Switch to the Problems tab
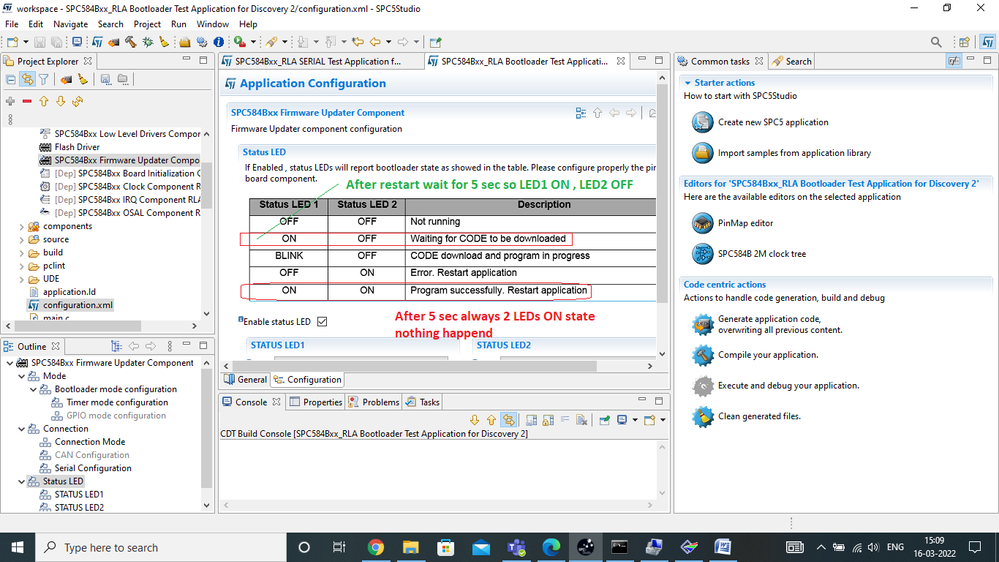 pyautogui.click(x=374, y=402)
